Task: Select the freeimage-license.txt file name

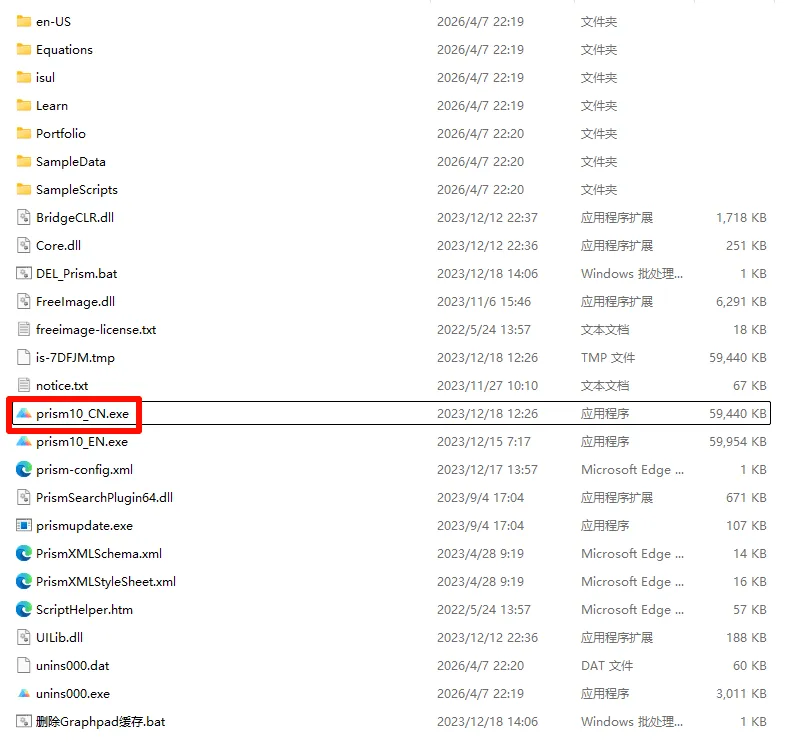Action: pyautogui.click(x=96, y=330)
